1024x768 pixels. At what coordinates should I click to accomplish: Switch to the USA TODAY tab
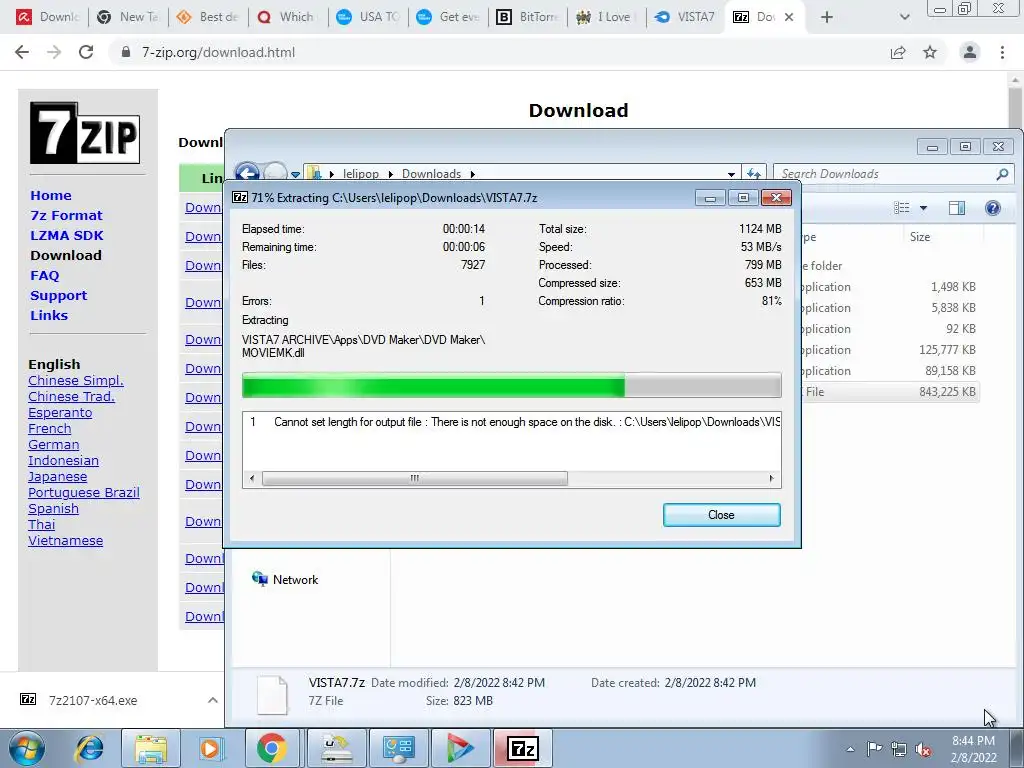pos(368,17)
